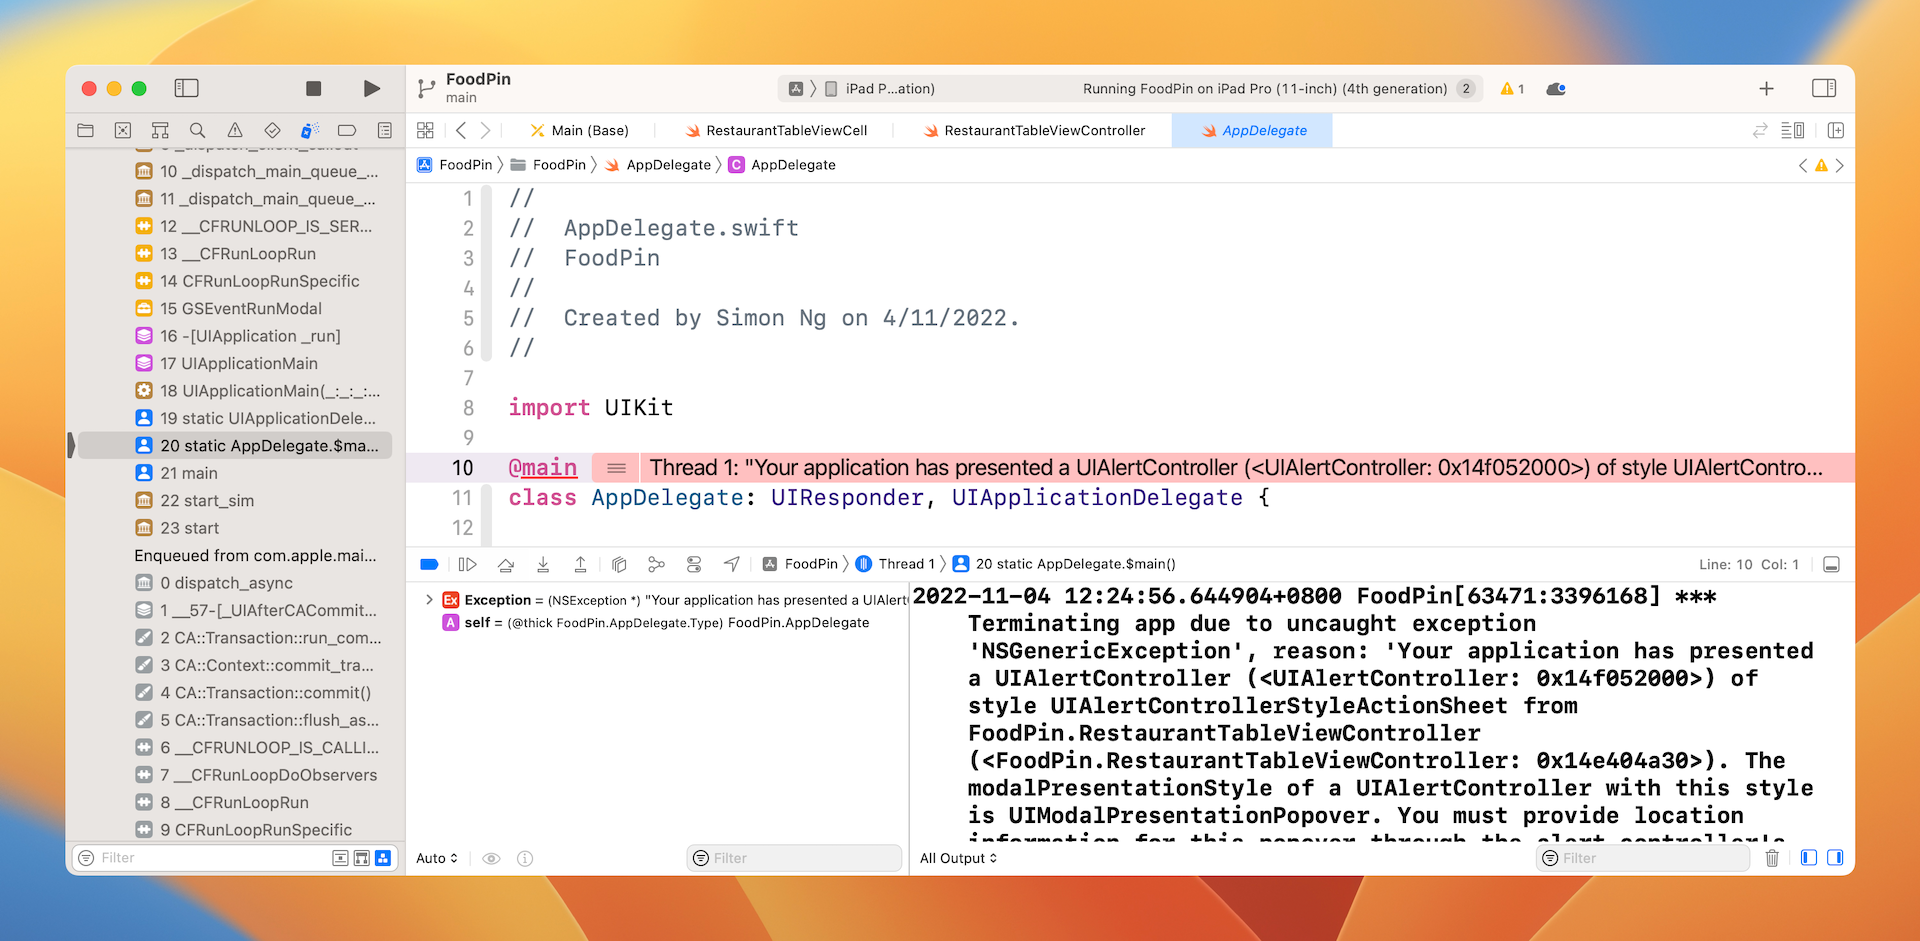Open the Auto variables scope dropdown

(x=437, y=858)
